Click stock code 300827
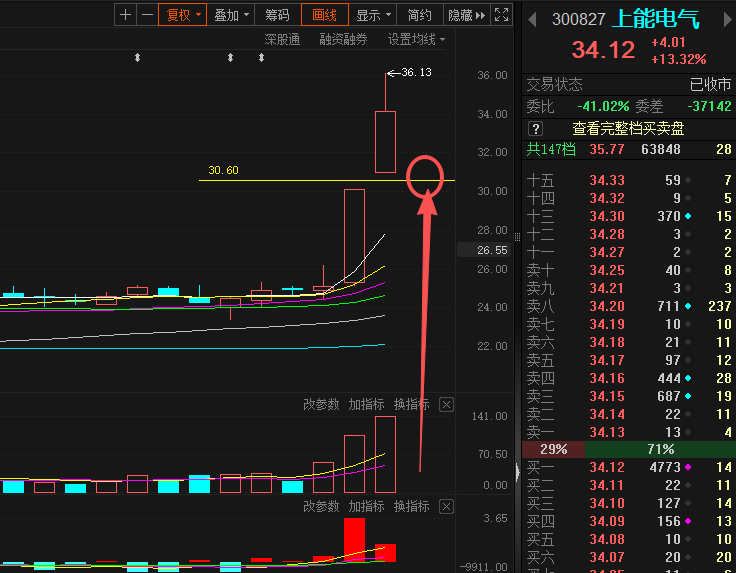This screenshot has width=736, height=573. point(579,19)
